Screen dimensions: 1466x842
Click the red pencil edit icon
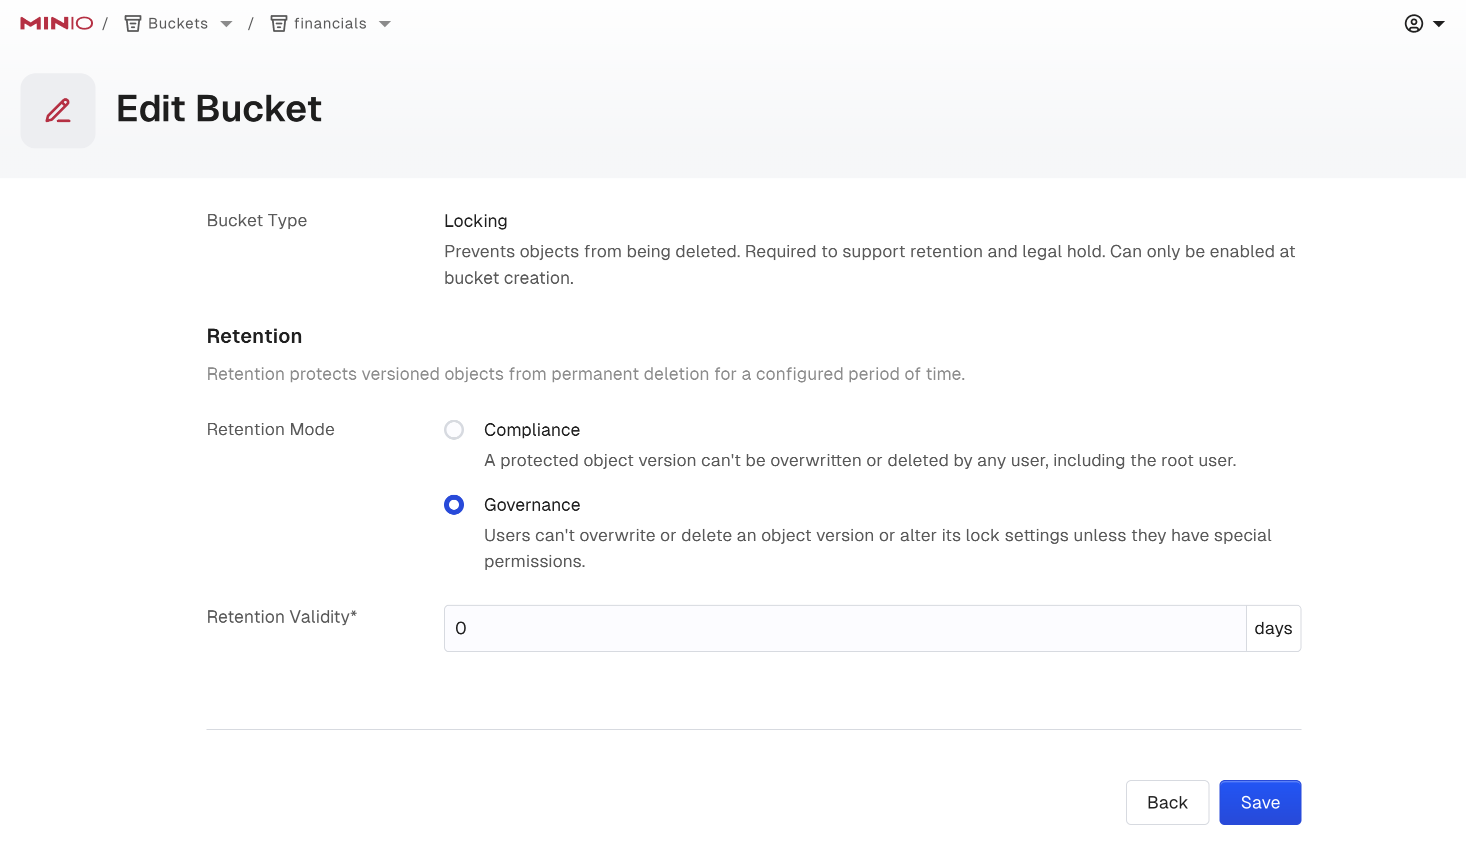coord(58,110)
